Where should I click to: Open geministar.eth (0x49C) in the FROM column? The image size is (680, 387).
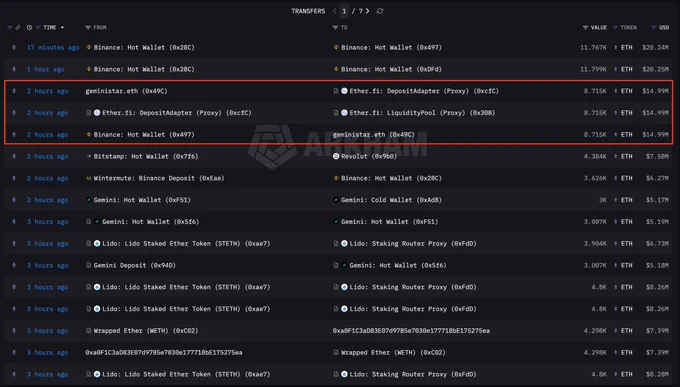click(126, 91)
